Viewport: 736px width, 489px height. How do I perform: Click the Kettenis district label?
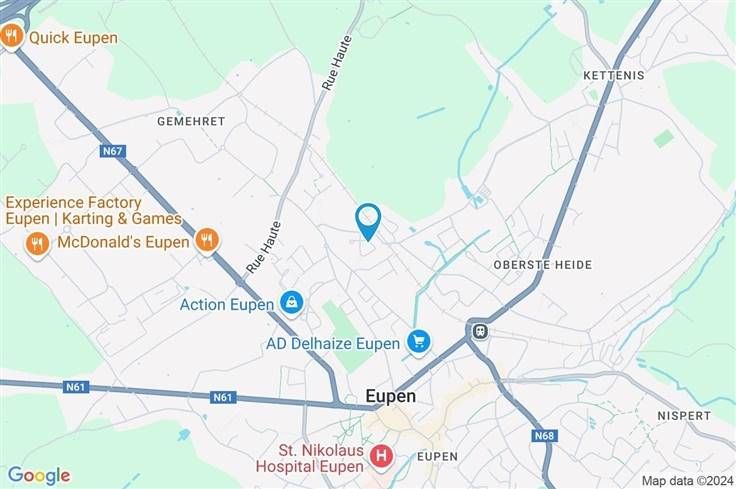613,76
